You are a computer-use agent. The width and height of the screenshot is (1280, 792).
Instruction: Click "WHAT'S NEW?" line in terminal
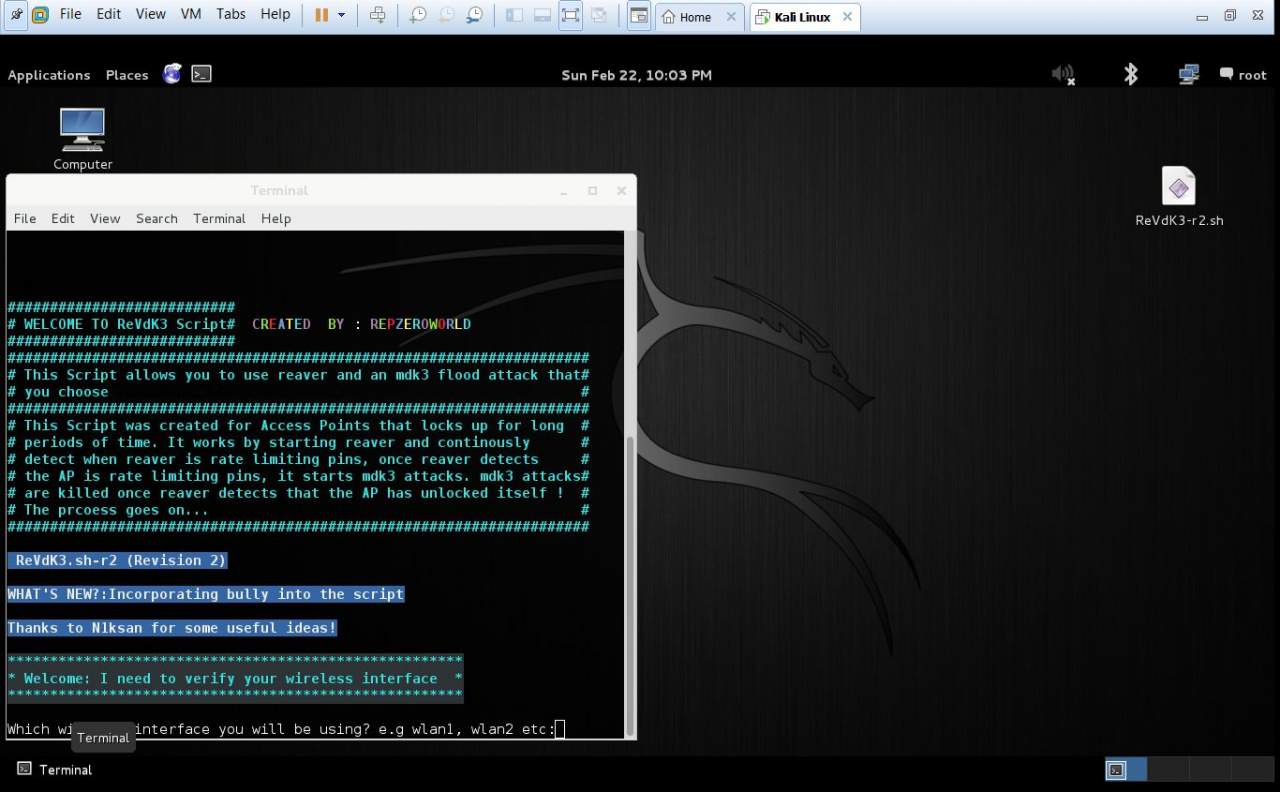click(x=206, y=594)
